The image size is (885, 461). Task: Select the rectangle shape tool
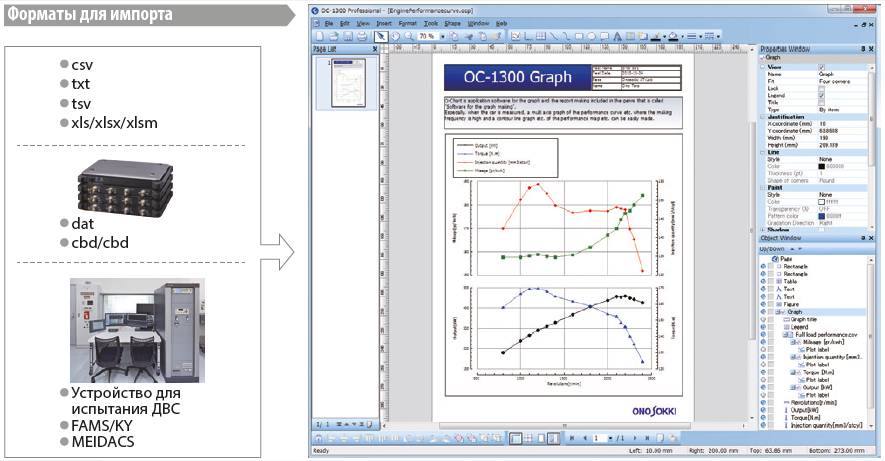point(579,37)
